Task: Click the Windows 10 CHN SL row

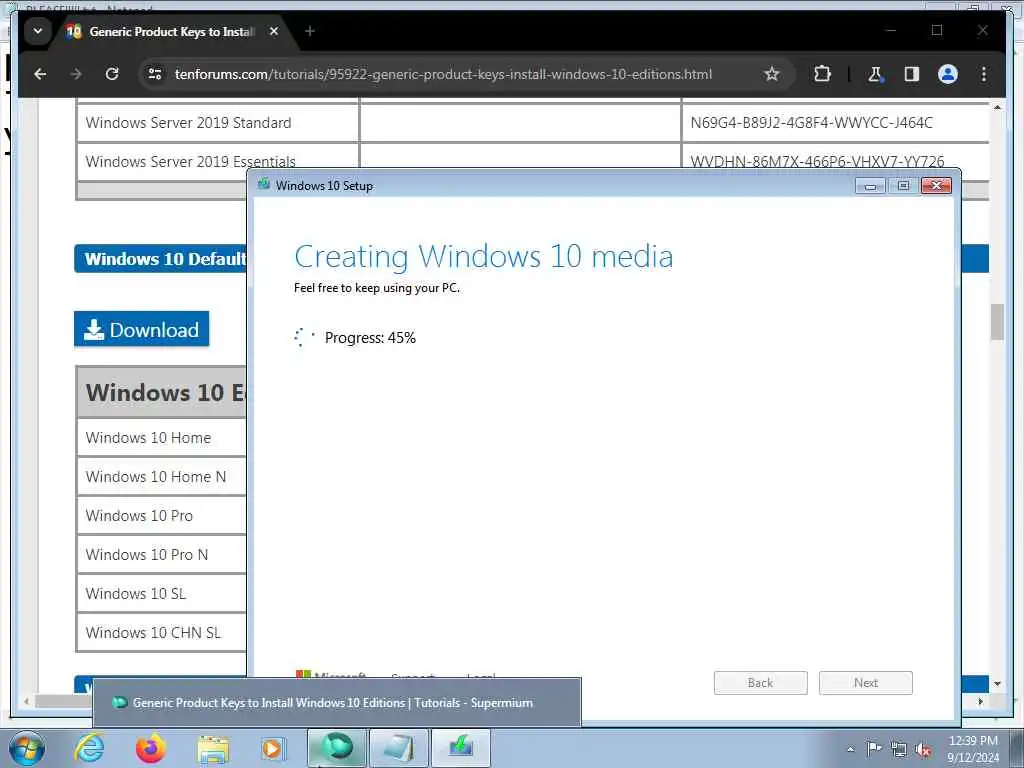Action: pos(162,632)
